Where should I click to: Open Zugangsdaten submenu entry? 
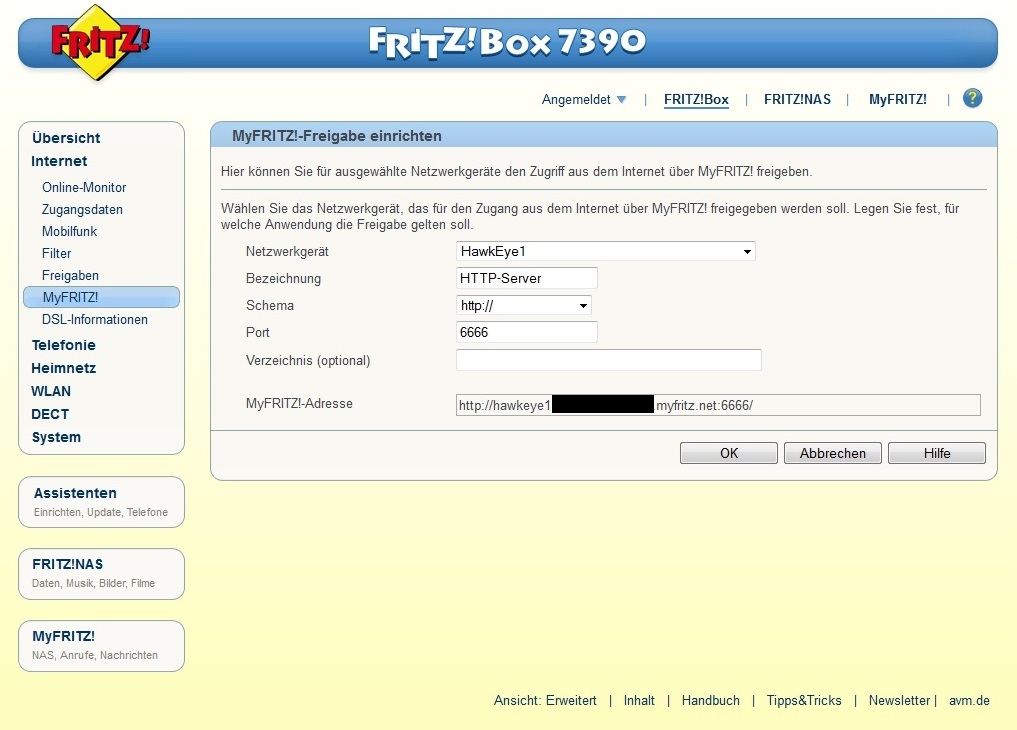click(82, 209)
